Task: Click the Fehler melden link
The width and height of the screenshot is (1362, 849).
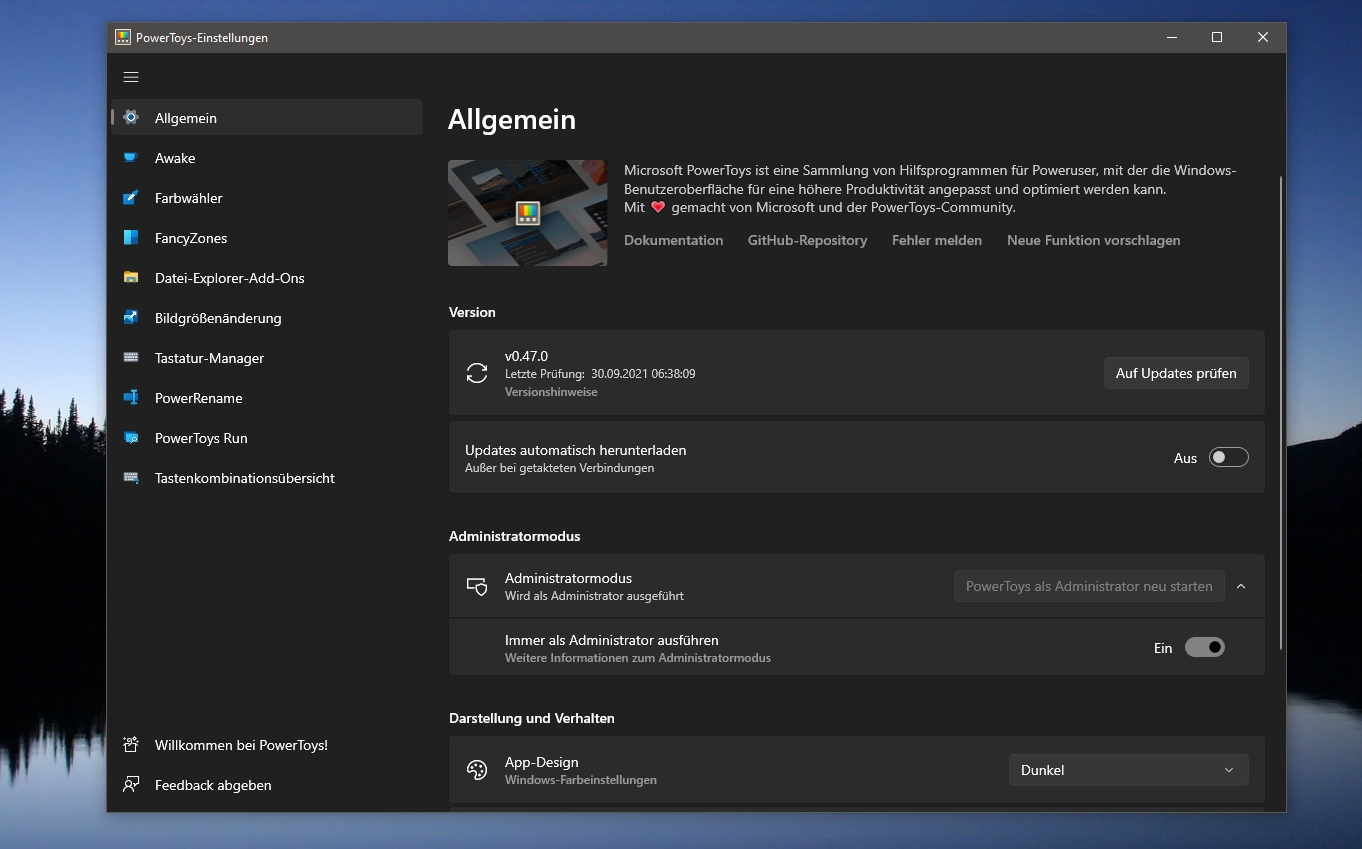Action: point(937,240)
